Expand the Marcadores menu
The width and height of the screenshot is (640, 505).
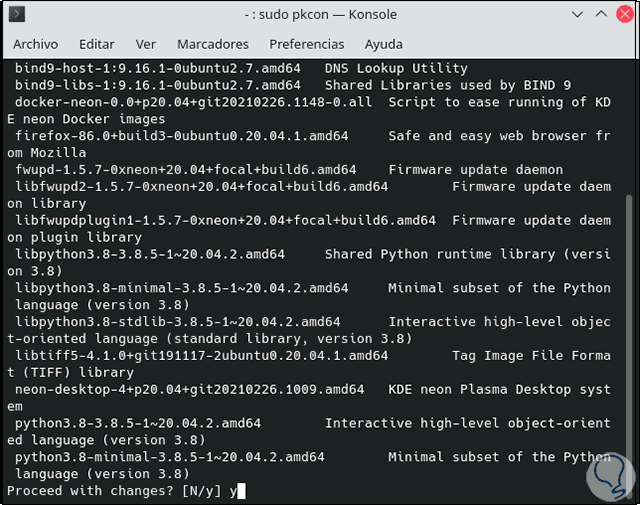tap(213, 44)
